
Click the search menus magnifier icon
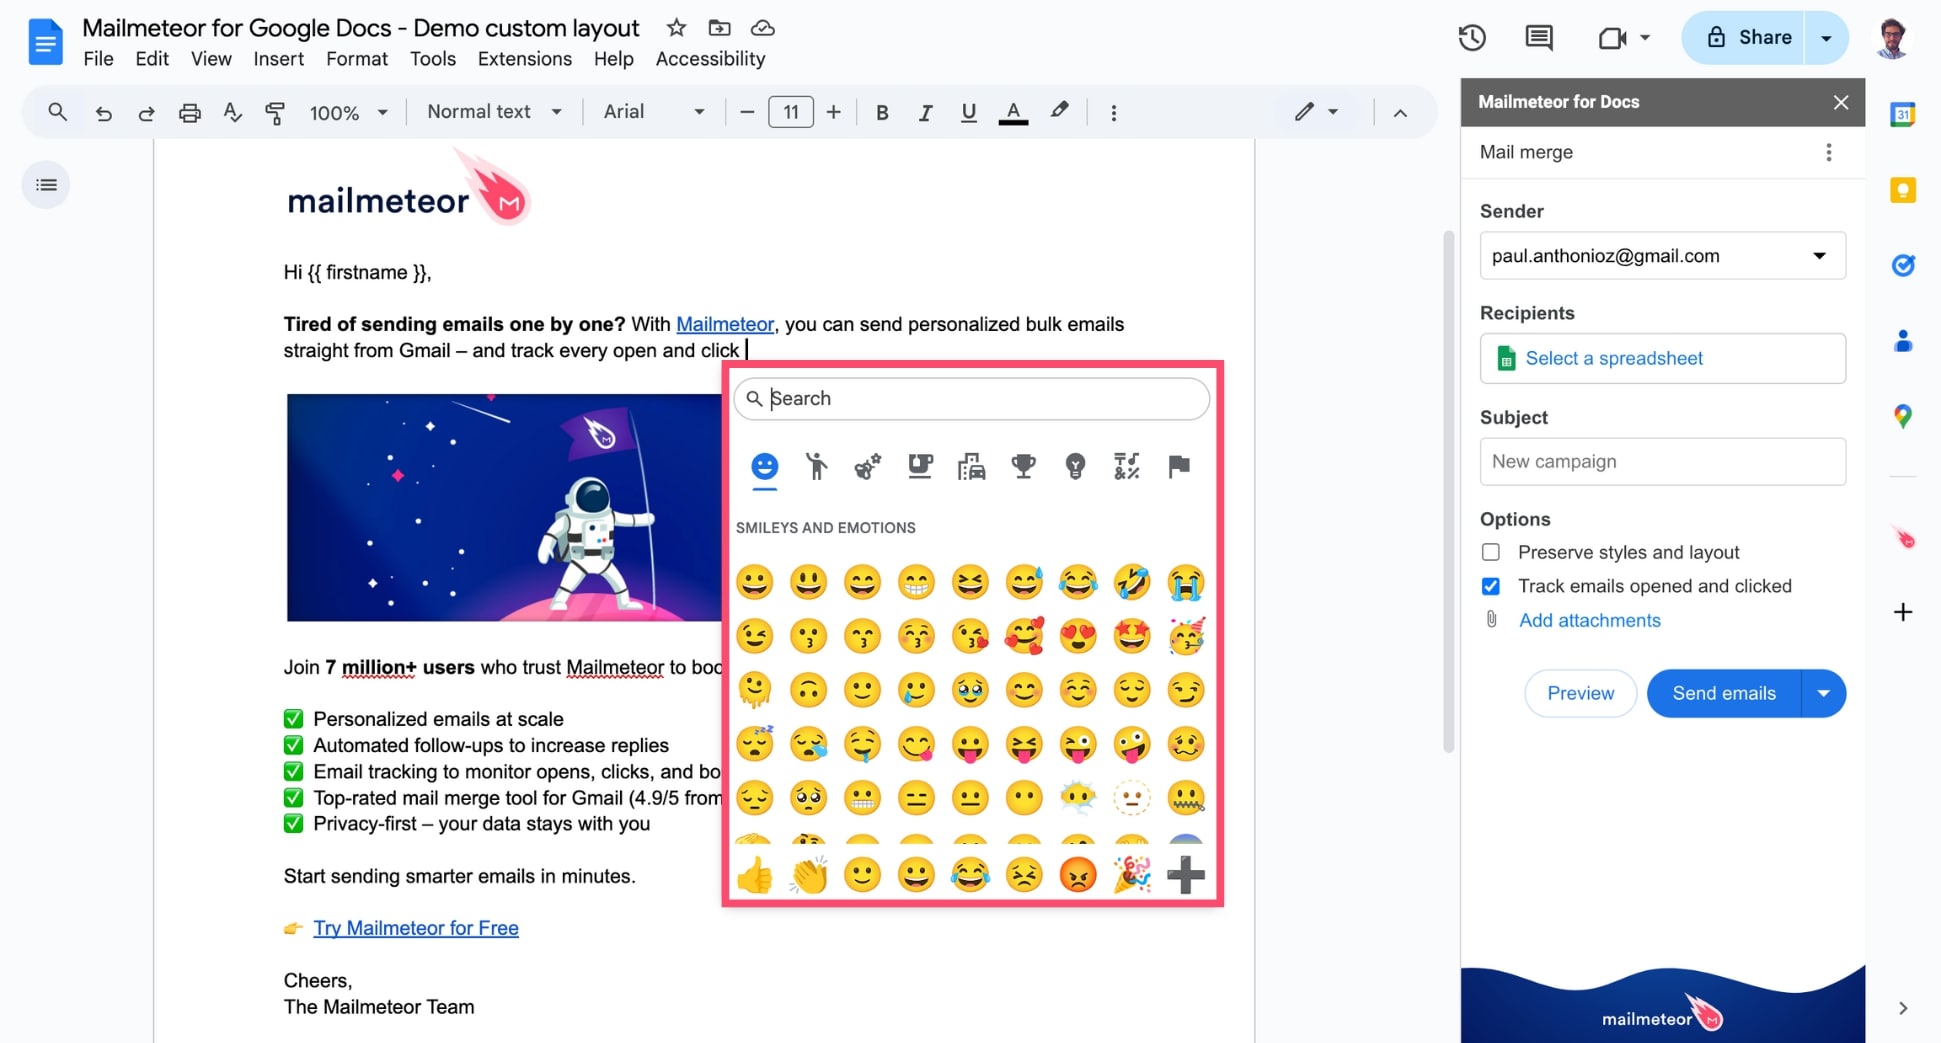[x=57, y=112]
